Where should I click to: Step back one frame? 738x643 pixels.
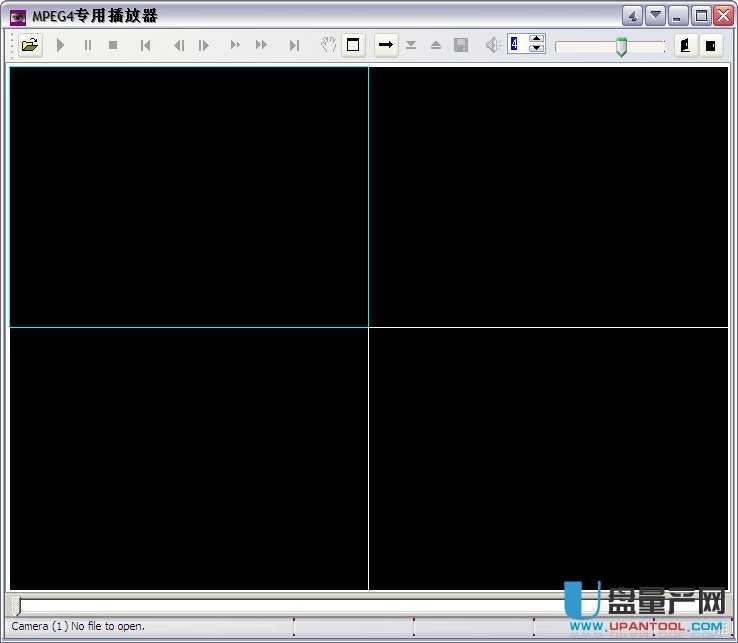click(x=179, y=45)
